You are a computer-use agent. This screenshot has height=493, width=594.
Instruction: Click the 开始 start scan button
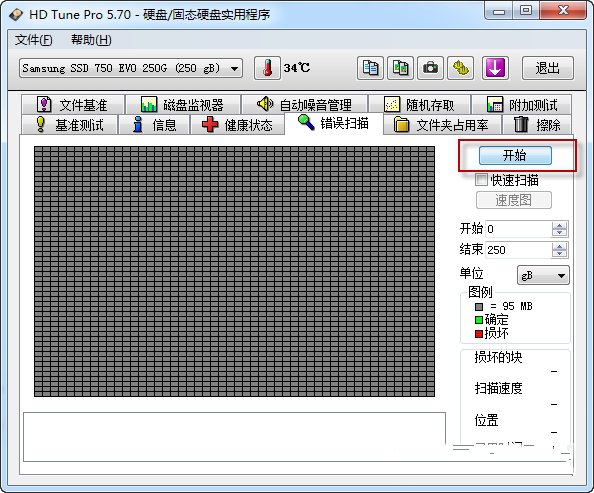[x=515, y=155]
